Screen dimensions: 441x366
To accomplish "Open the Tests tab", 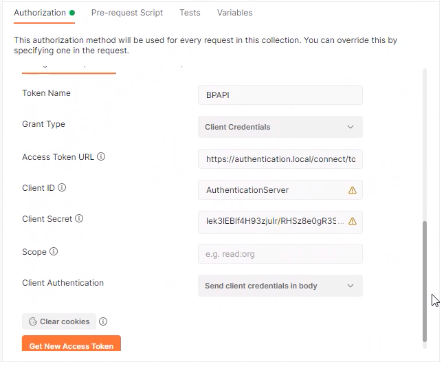I will click(190, 13).
